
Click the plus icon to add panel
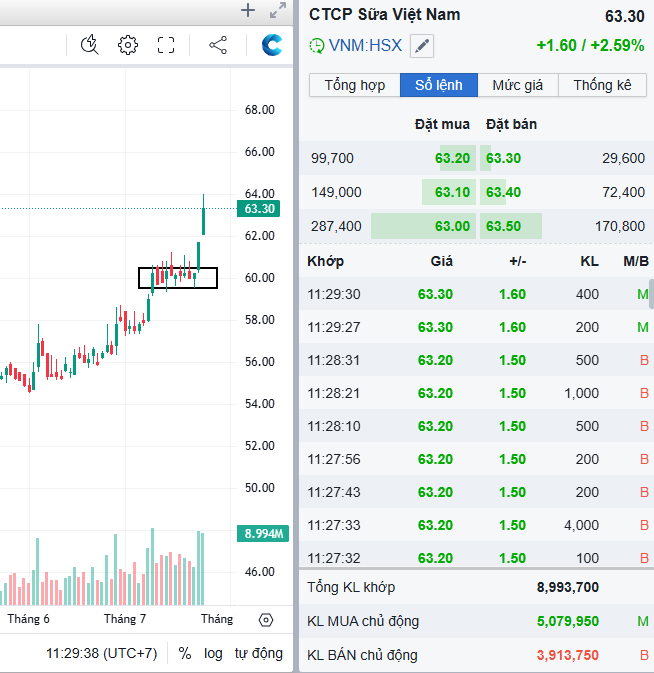248,11
